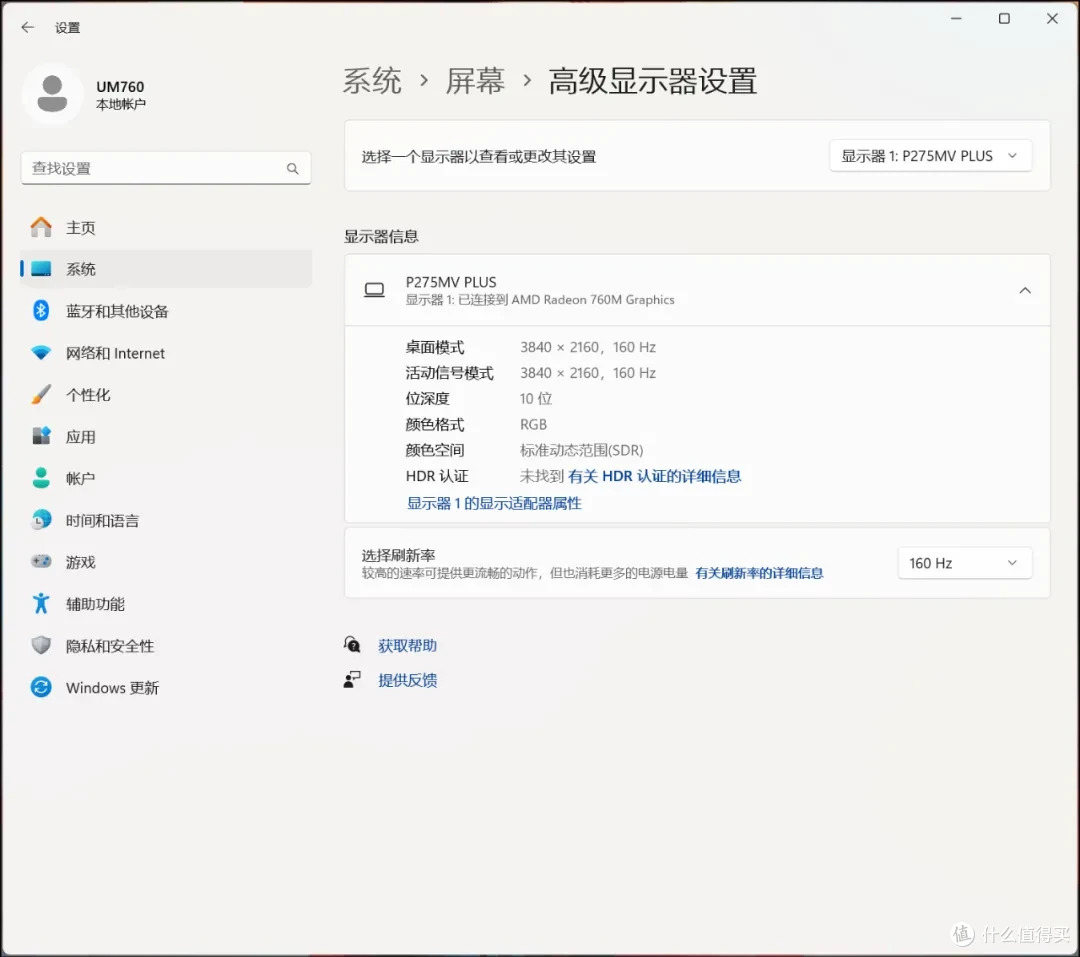Click the 显示器信息 section heading
The height and width of the screenshot is (957, 1080).
point(381,236)
